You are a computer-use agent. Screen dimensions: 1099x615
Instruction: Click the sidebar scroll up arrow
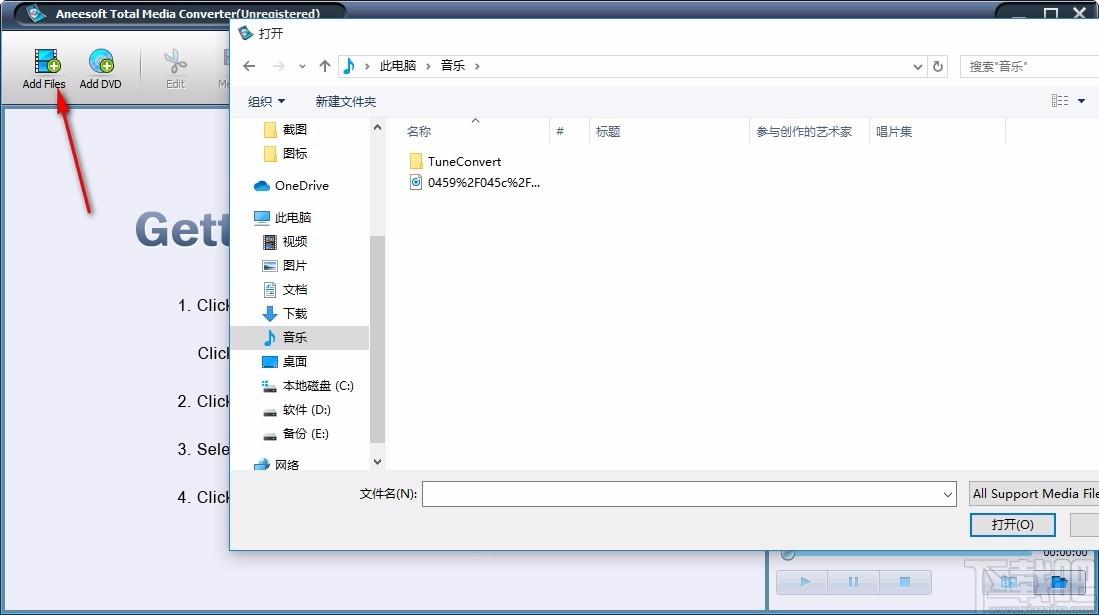coord(377,128)
